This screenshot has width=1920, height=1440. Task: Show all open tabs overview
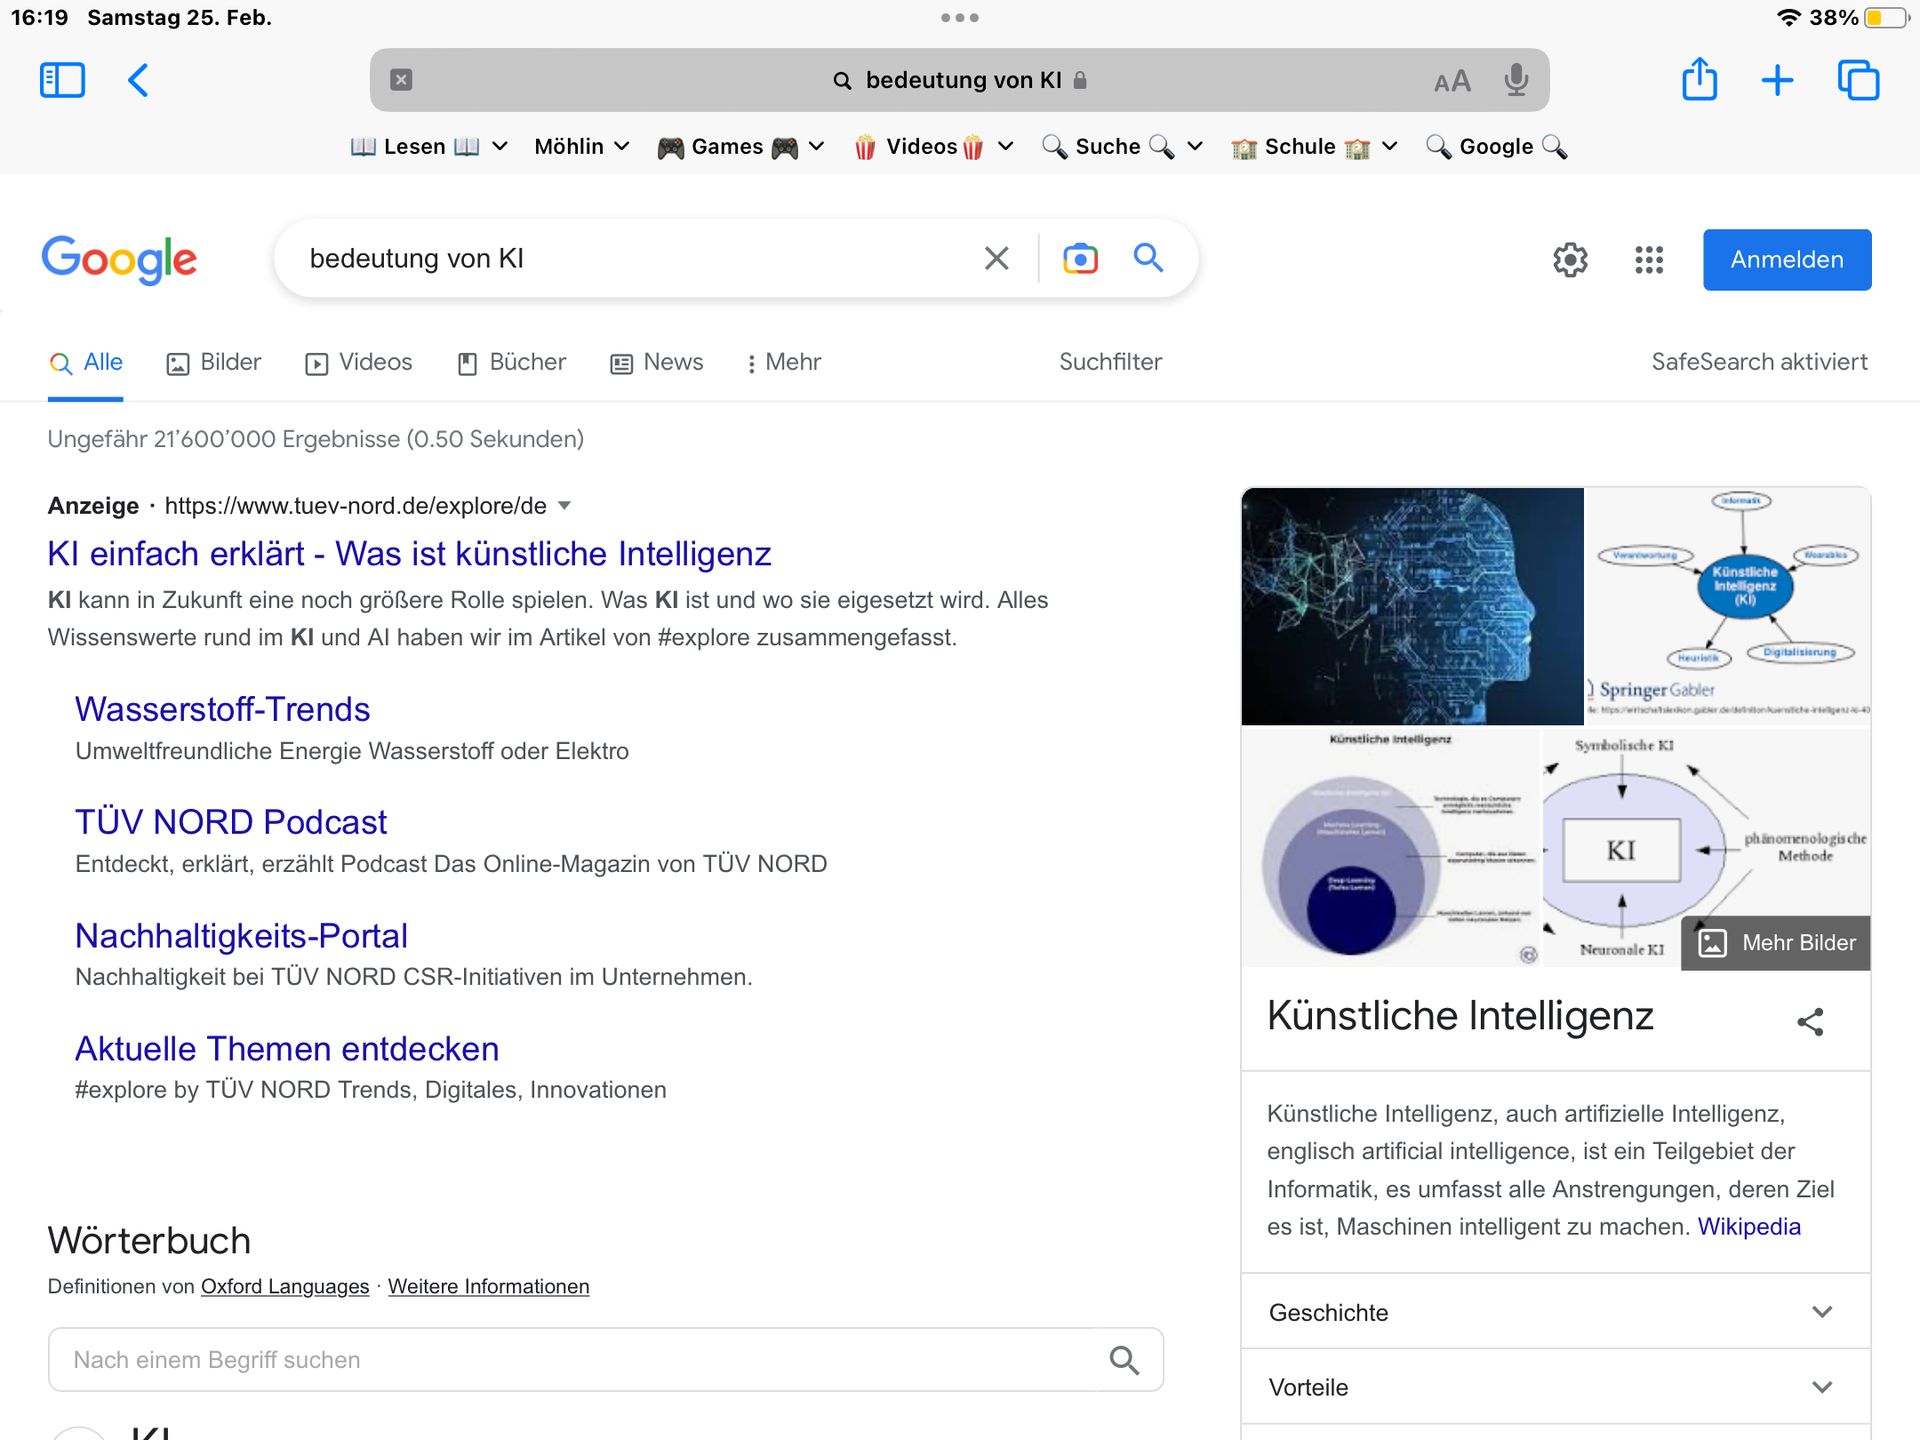click(1858, 80)
